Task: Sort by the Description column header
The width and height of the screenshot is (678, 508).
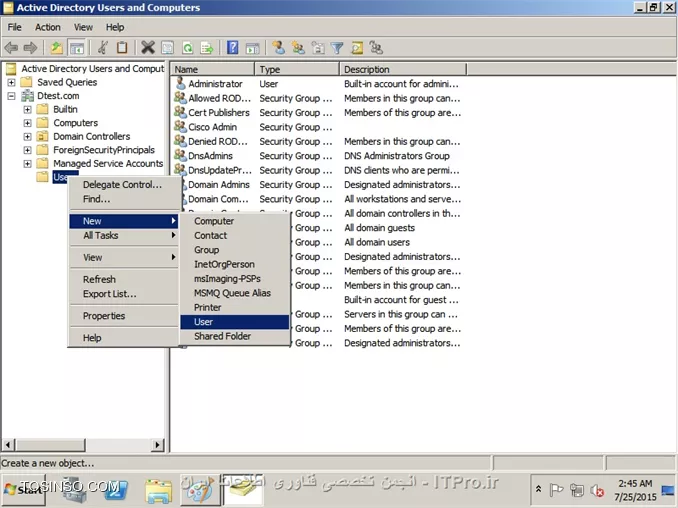Action: pos(403,69)
